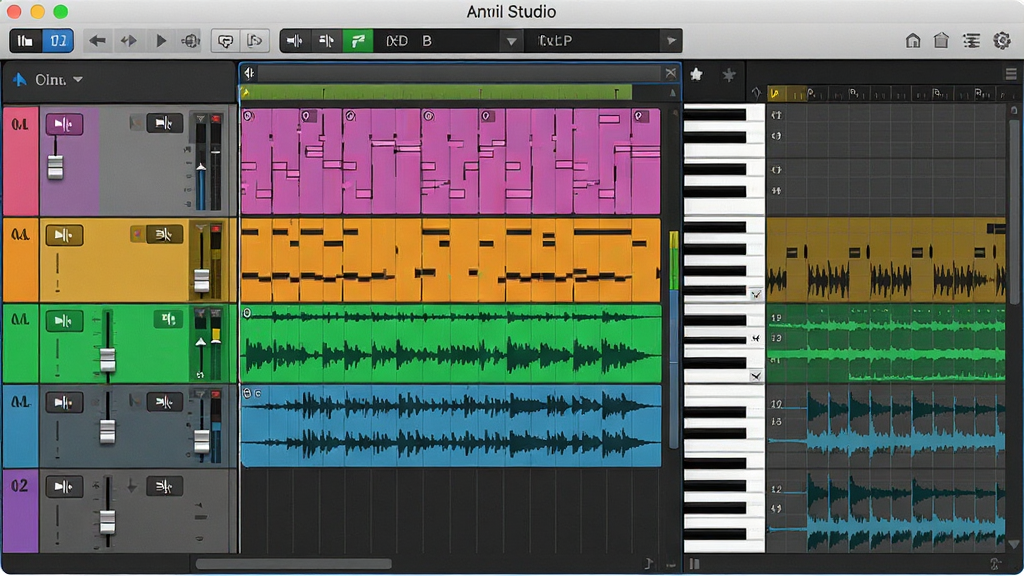
Task: Click the building icon next to home
Action: 941,40
